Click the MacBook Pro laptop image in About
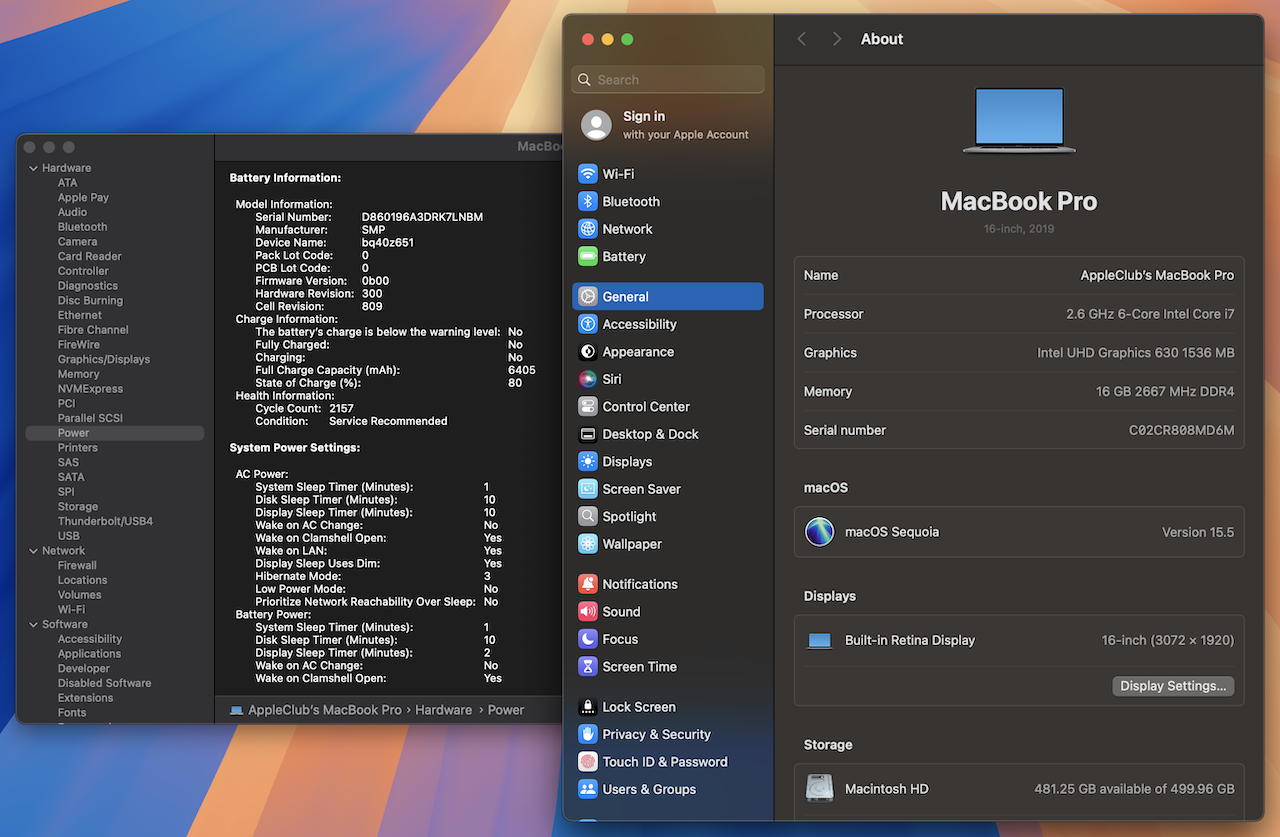 pyautogui.click(x=1019, y=120)
